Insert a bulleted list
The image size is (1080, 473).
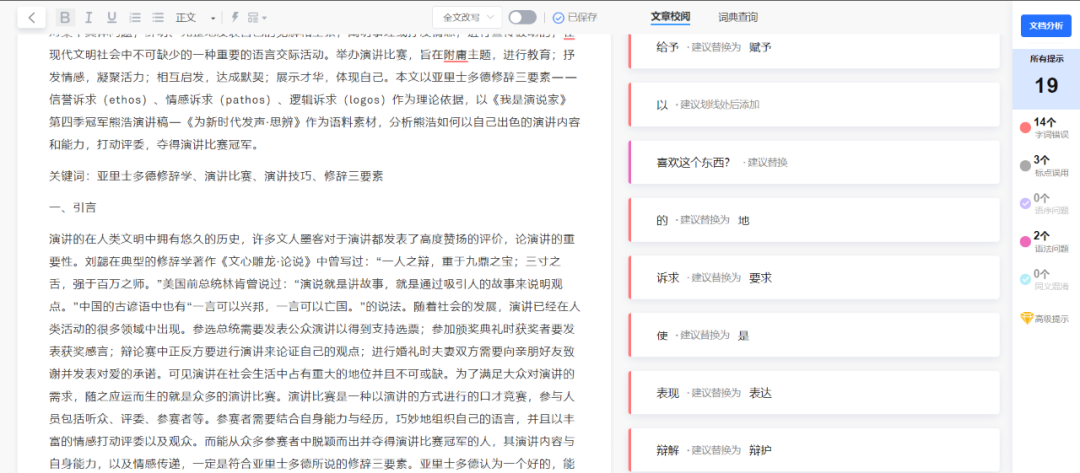158,17
